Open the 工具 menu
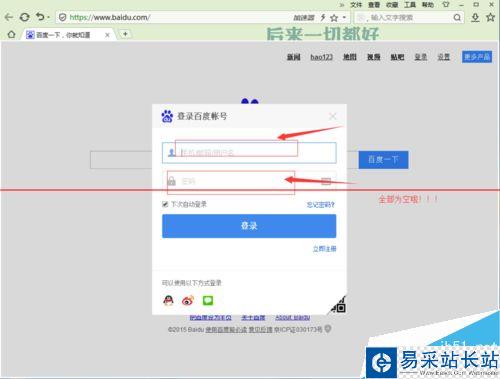 coord(410,5)
